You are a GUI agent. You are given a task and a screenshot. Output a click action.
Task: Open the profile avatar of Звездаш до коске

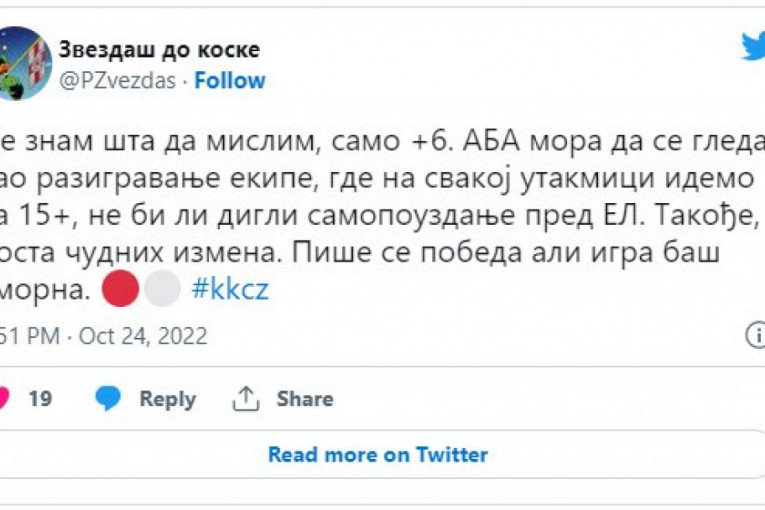click(x=24, y=63)
